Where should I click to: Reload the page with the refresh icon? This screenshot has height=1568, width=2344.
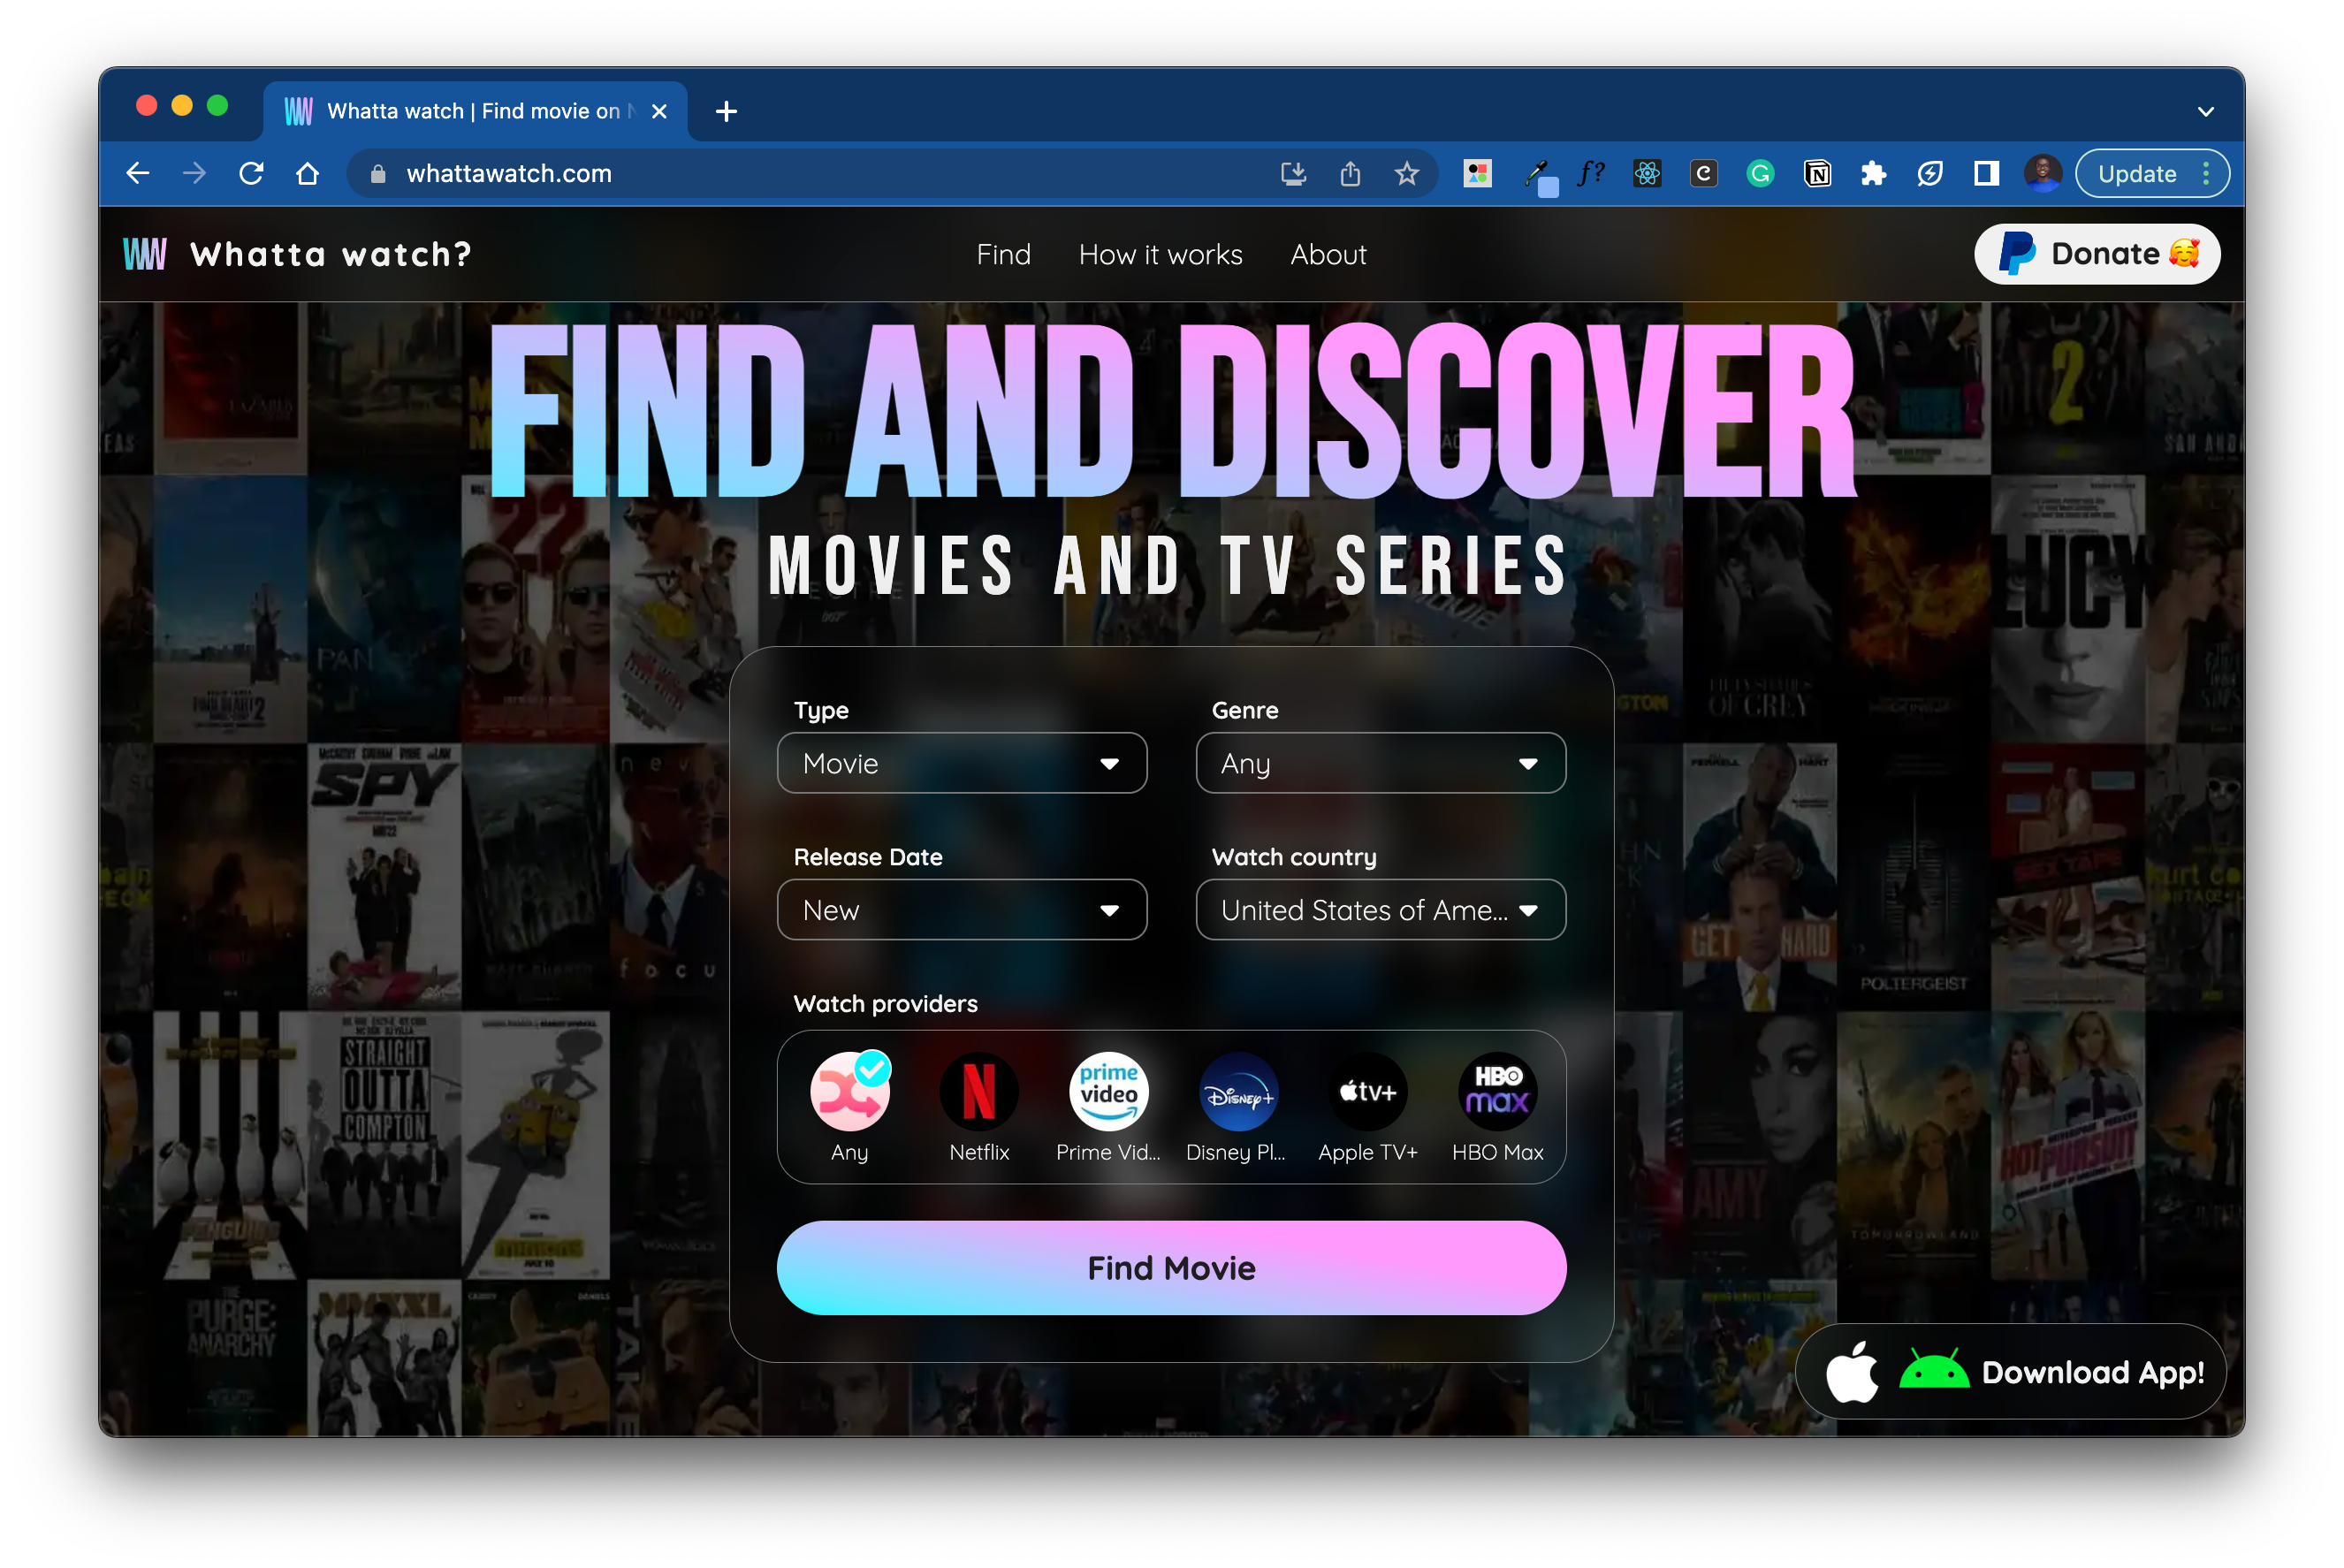(251, 174)
